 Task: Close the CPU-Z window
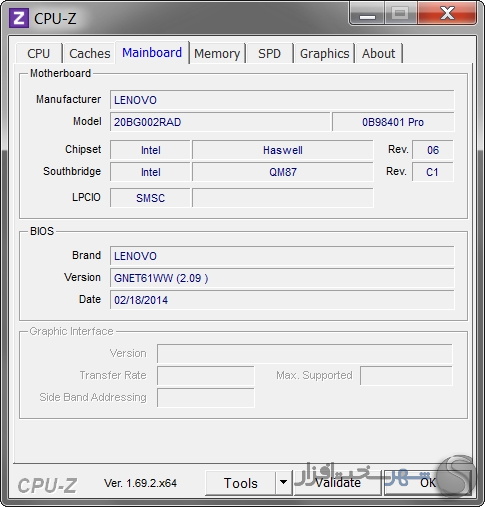point(447,14)
